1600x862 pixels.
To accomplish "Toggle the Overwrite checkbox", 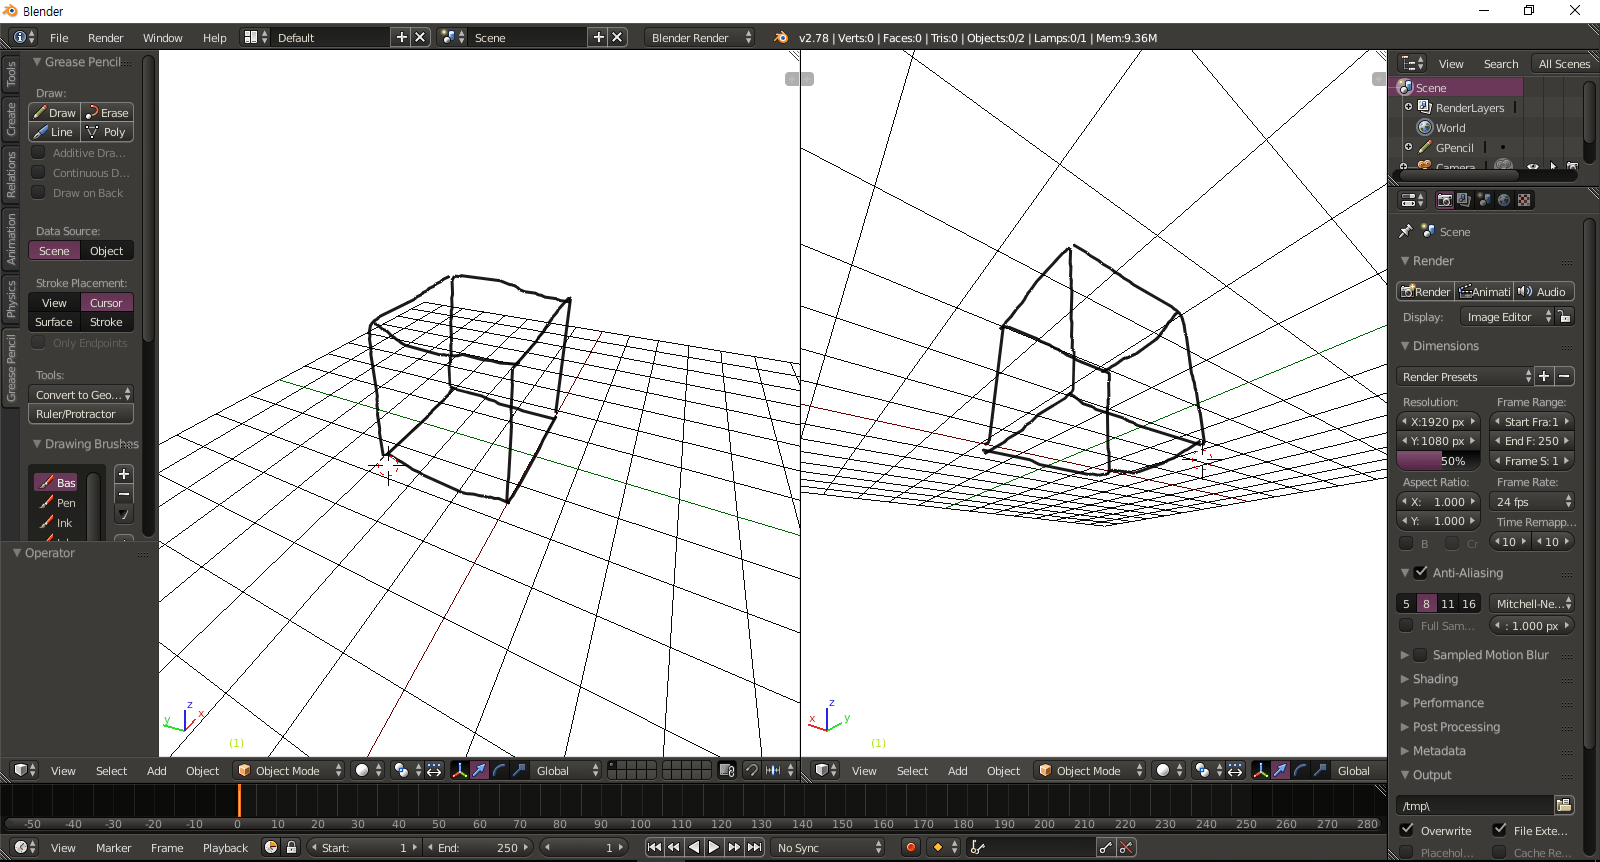I will tap(1407, 830).
